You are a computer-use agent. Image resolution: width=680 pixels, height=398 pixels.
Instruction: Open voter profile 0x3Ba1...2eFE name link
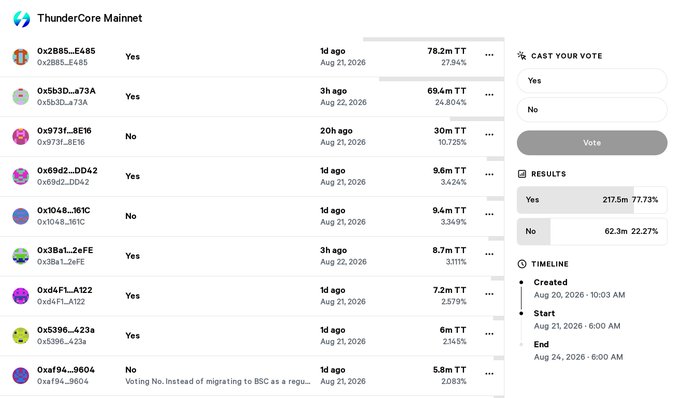(x=65, y=251)
